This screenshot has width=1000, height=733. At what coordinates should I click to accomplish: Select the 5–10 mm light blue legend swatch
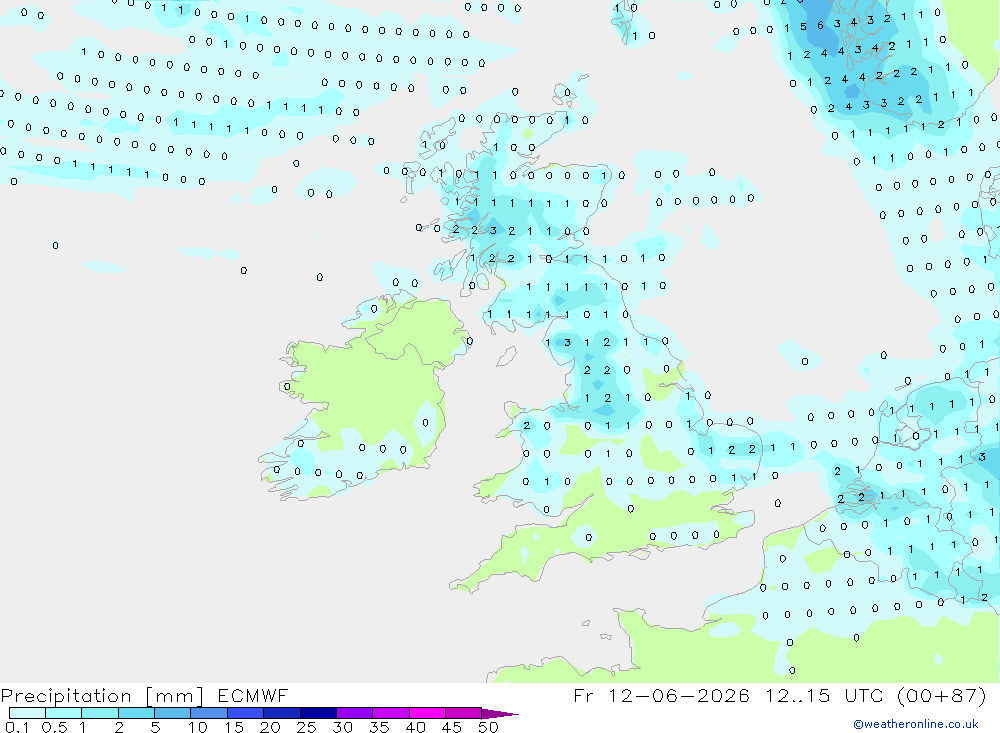pos(172,713)
